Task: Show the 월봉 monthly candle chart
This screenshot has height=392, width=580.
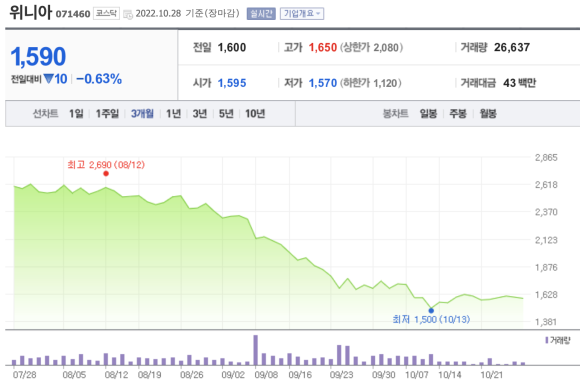Action: [x=488, y=114]
